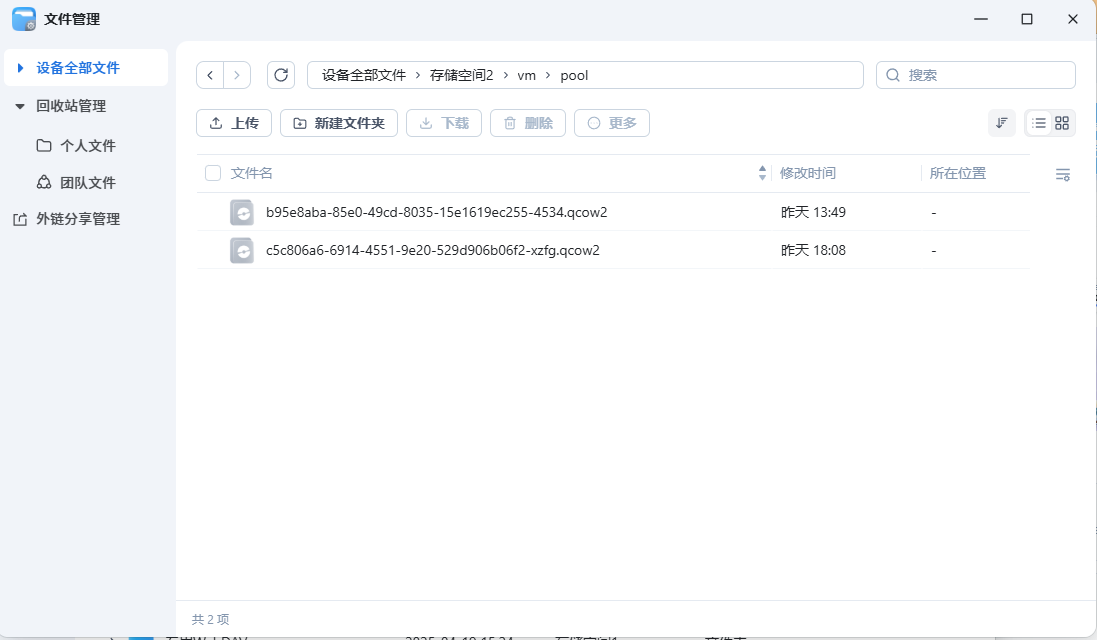Open the sort order options
The image size is (1097, 640).
pyautogui.click(x=1002, y=123)
